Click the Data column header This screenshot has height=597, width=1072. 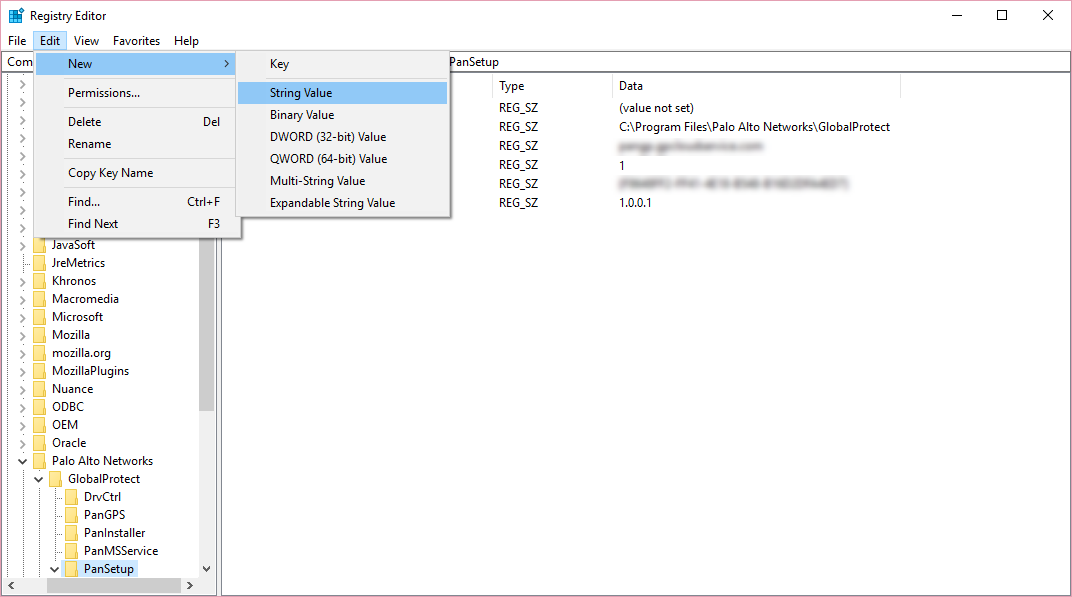click(756, 86)
